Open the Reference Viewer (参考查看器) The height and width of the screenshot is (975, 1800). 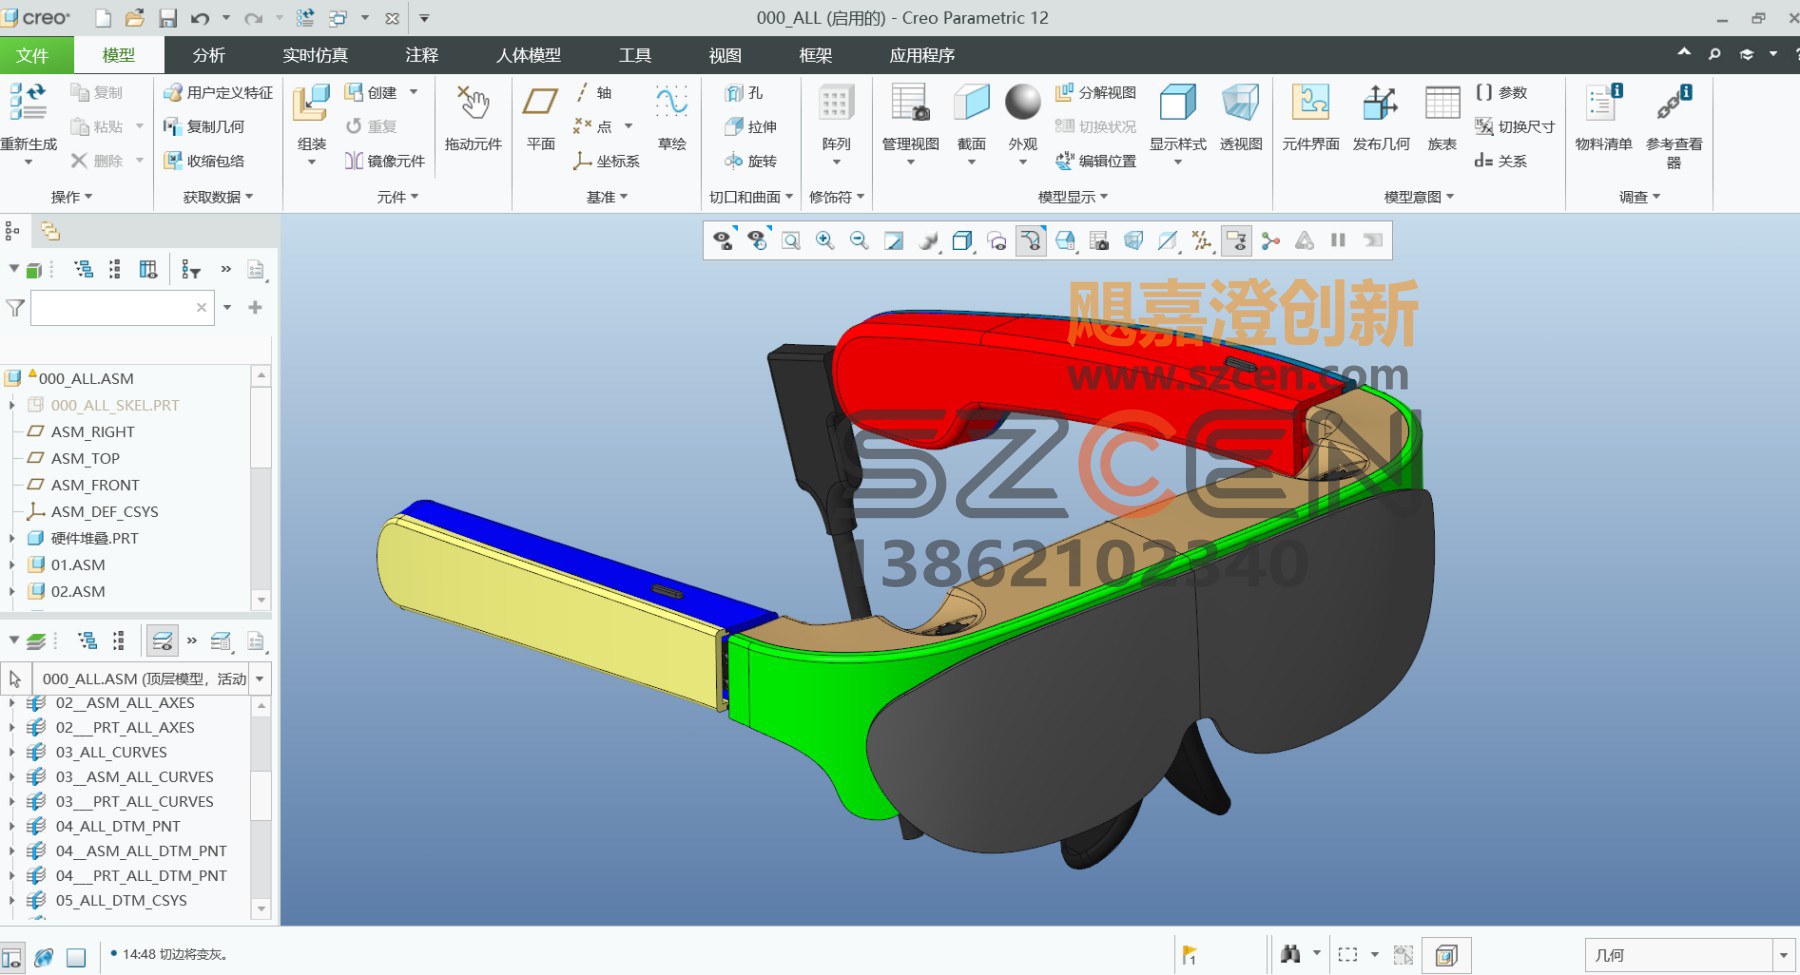pos(1674,125)
